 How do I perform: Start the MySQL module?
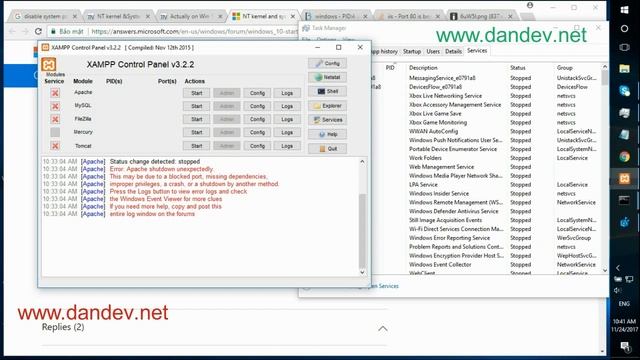[197, 106]
